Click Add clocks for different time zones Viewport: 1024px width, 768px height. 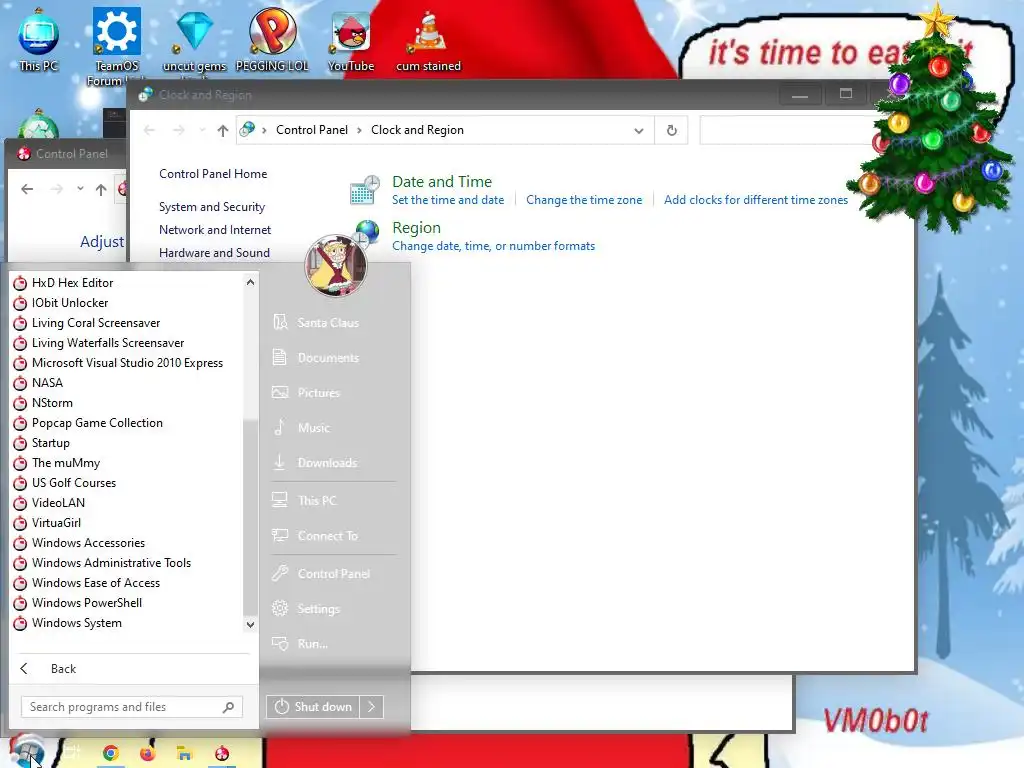[x=756, y=200]
